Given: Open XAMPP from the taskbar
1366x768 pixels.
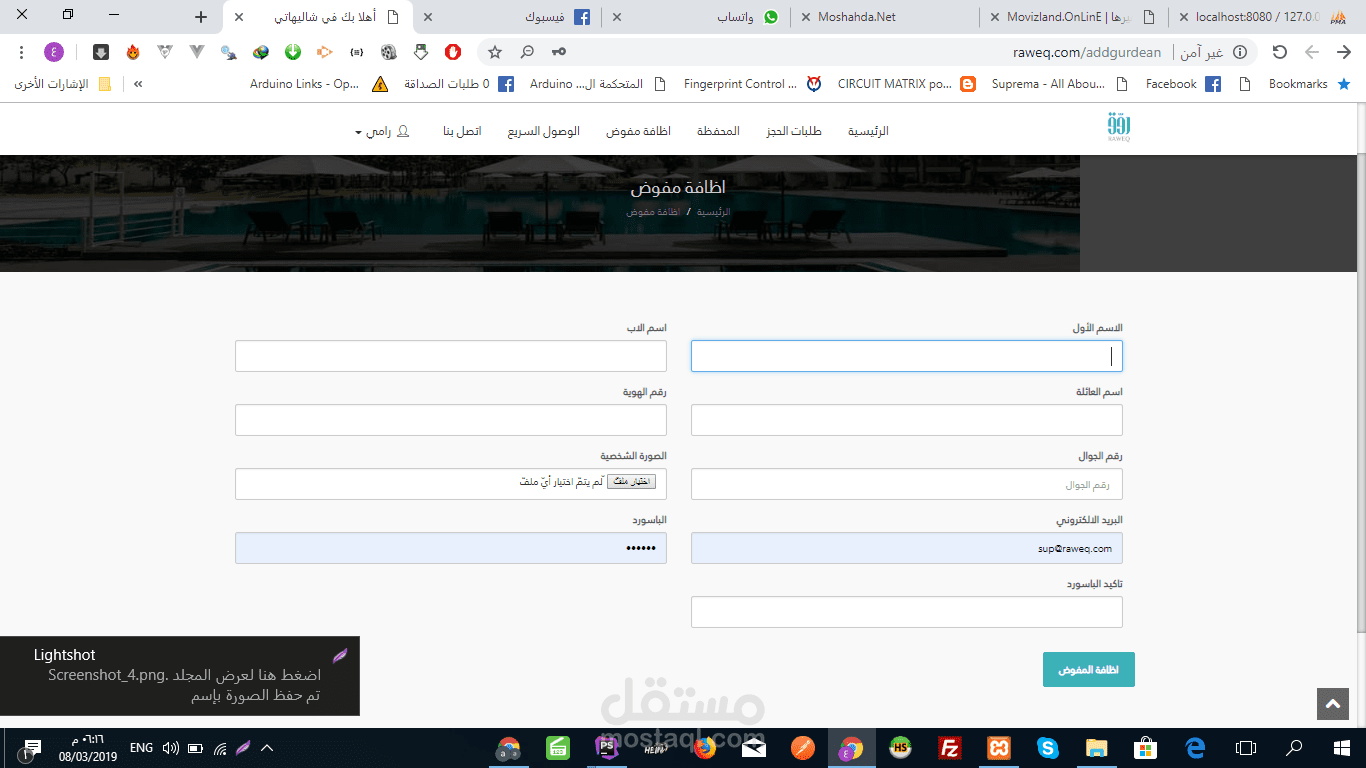Looking at the screenshot, I should click(997, 748).
